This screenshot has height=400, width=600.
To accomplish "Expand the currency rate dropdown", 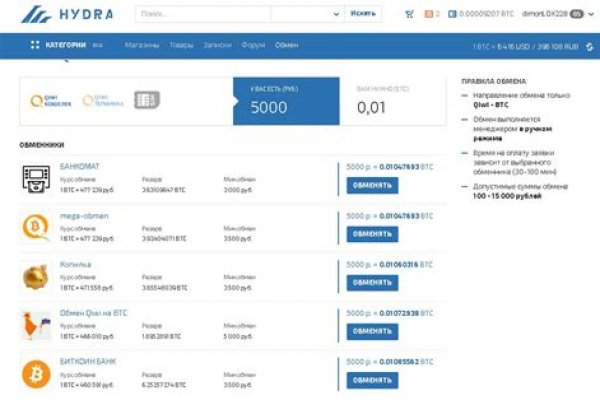I will click(x=587, y=46).
